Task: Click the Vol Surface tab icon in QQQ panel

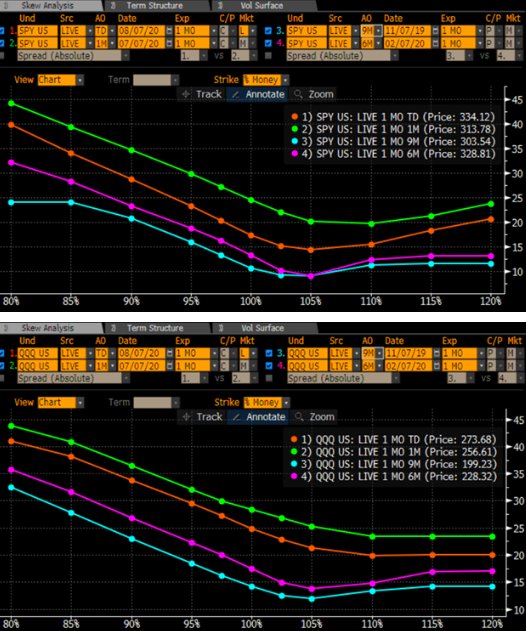Action: tap(221, 328)
